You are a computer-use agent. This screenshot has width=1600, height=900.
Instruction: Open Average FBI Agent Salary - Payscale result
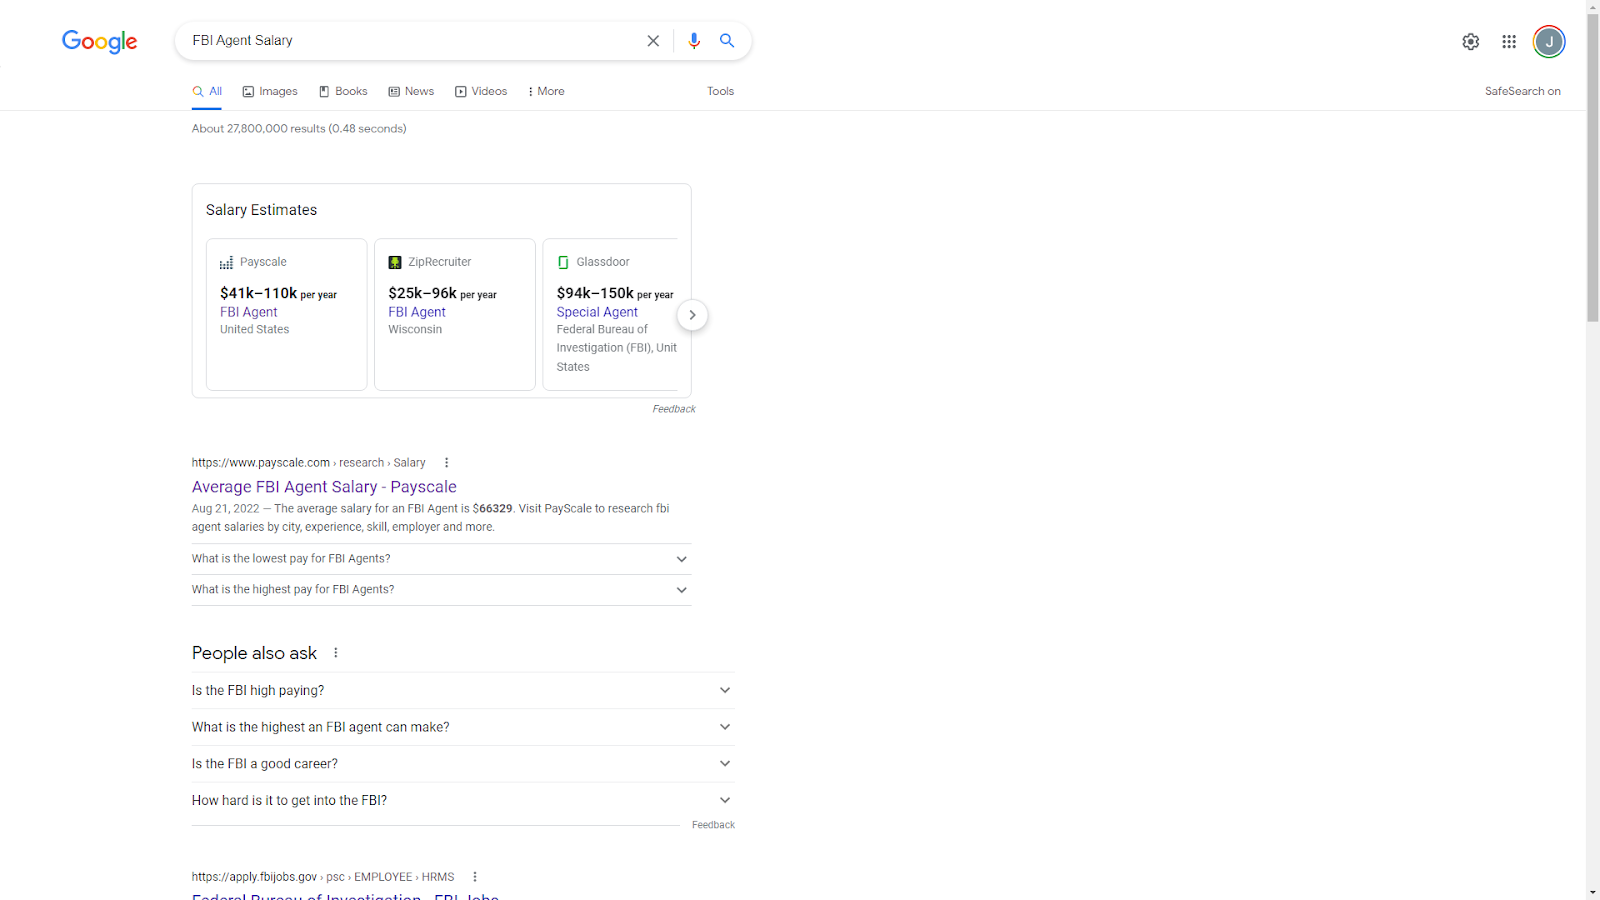point(324,487)
